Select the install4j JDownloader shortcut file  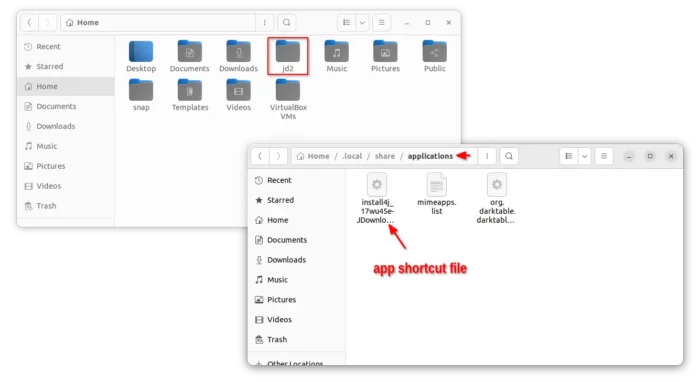pos(377,199)
